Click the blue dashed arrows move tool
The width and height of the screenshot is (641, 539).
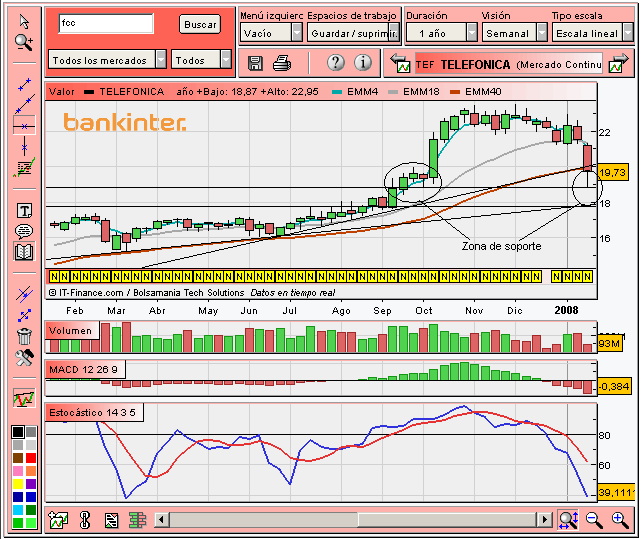25,316
